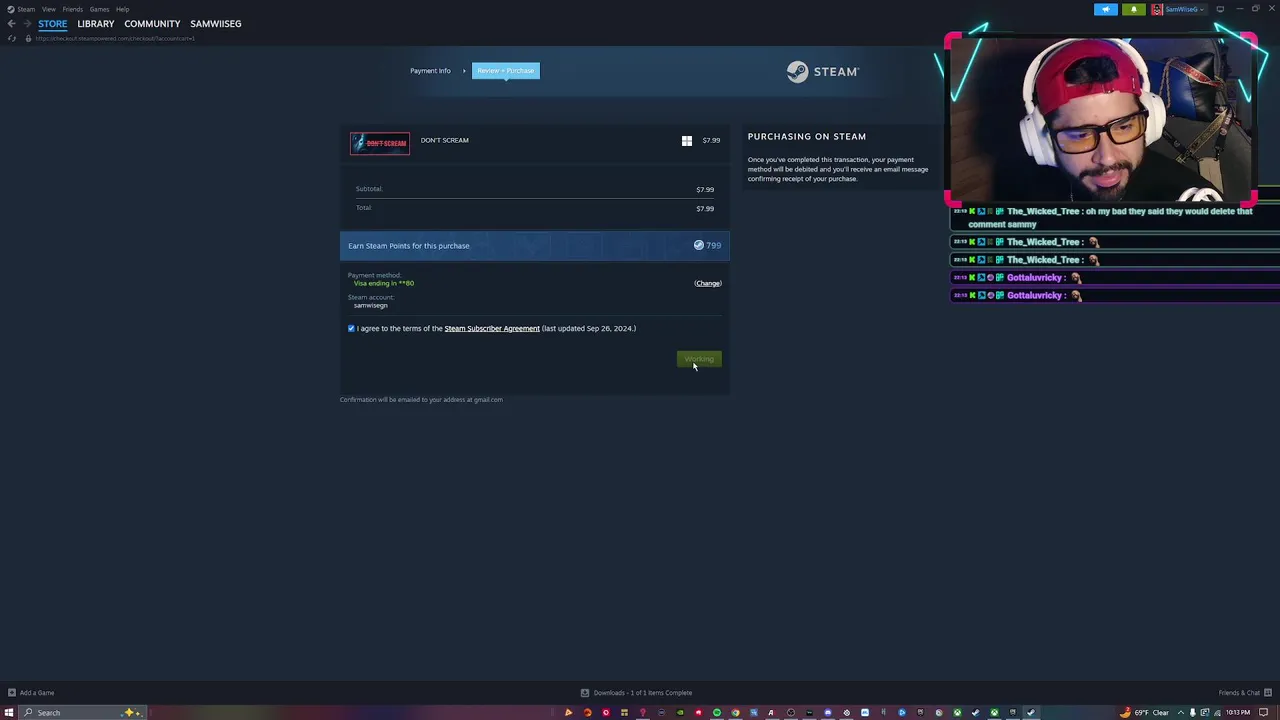Open the Downloads status bar entry

tap(637, 692)
